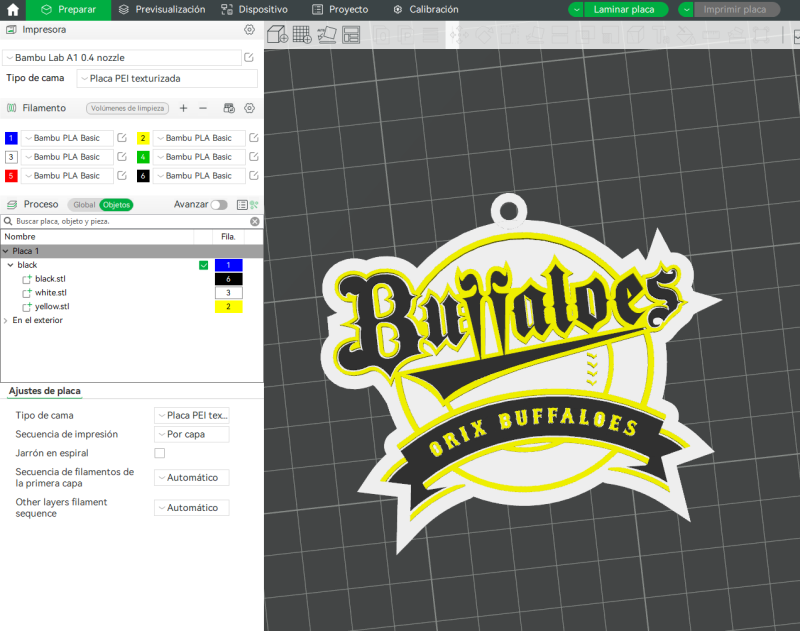The height and width of the screenshot is (631, 800).
Task: Toggle the Avanzar advanced mode switch
Action: [219, 205]
